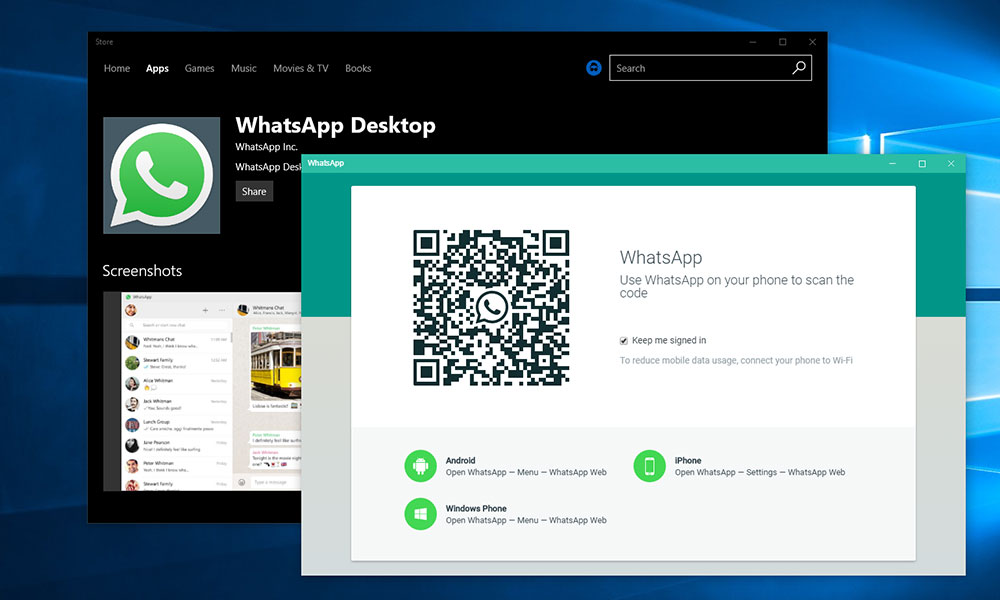This screenshot has height=600, width=1000.
Task: Click the WhatsApp Desktop app logo
Action: pos(162,175)
